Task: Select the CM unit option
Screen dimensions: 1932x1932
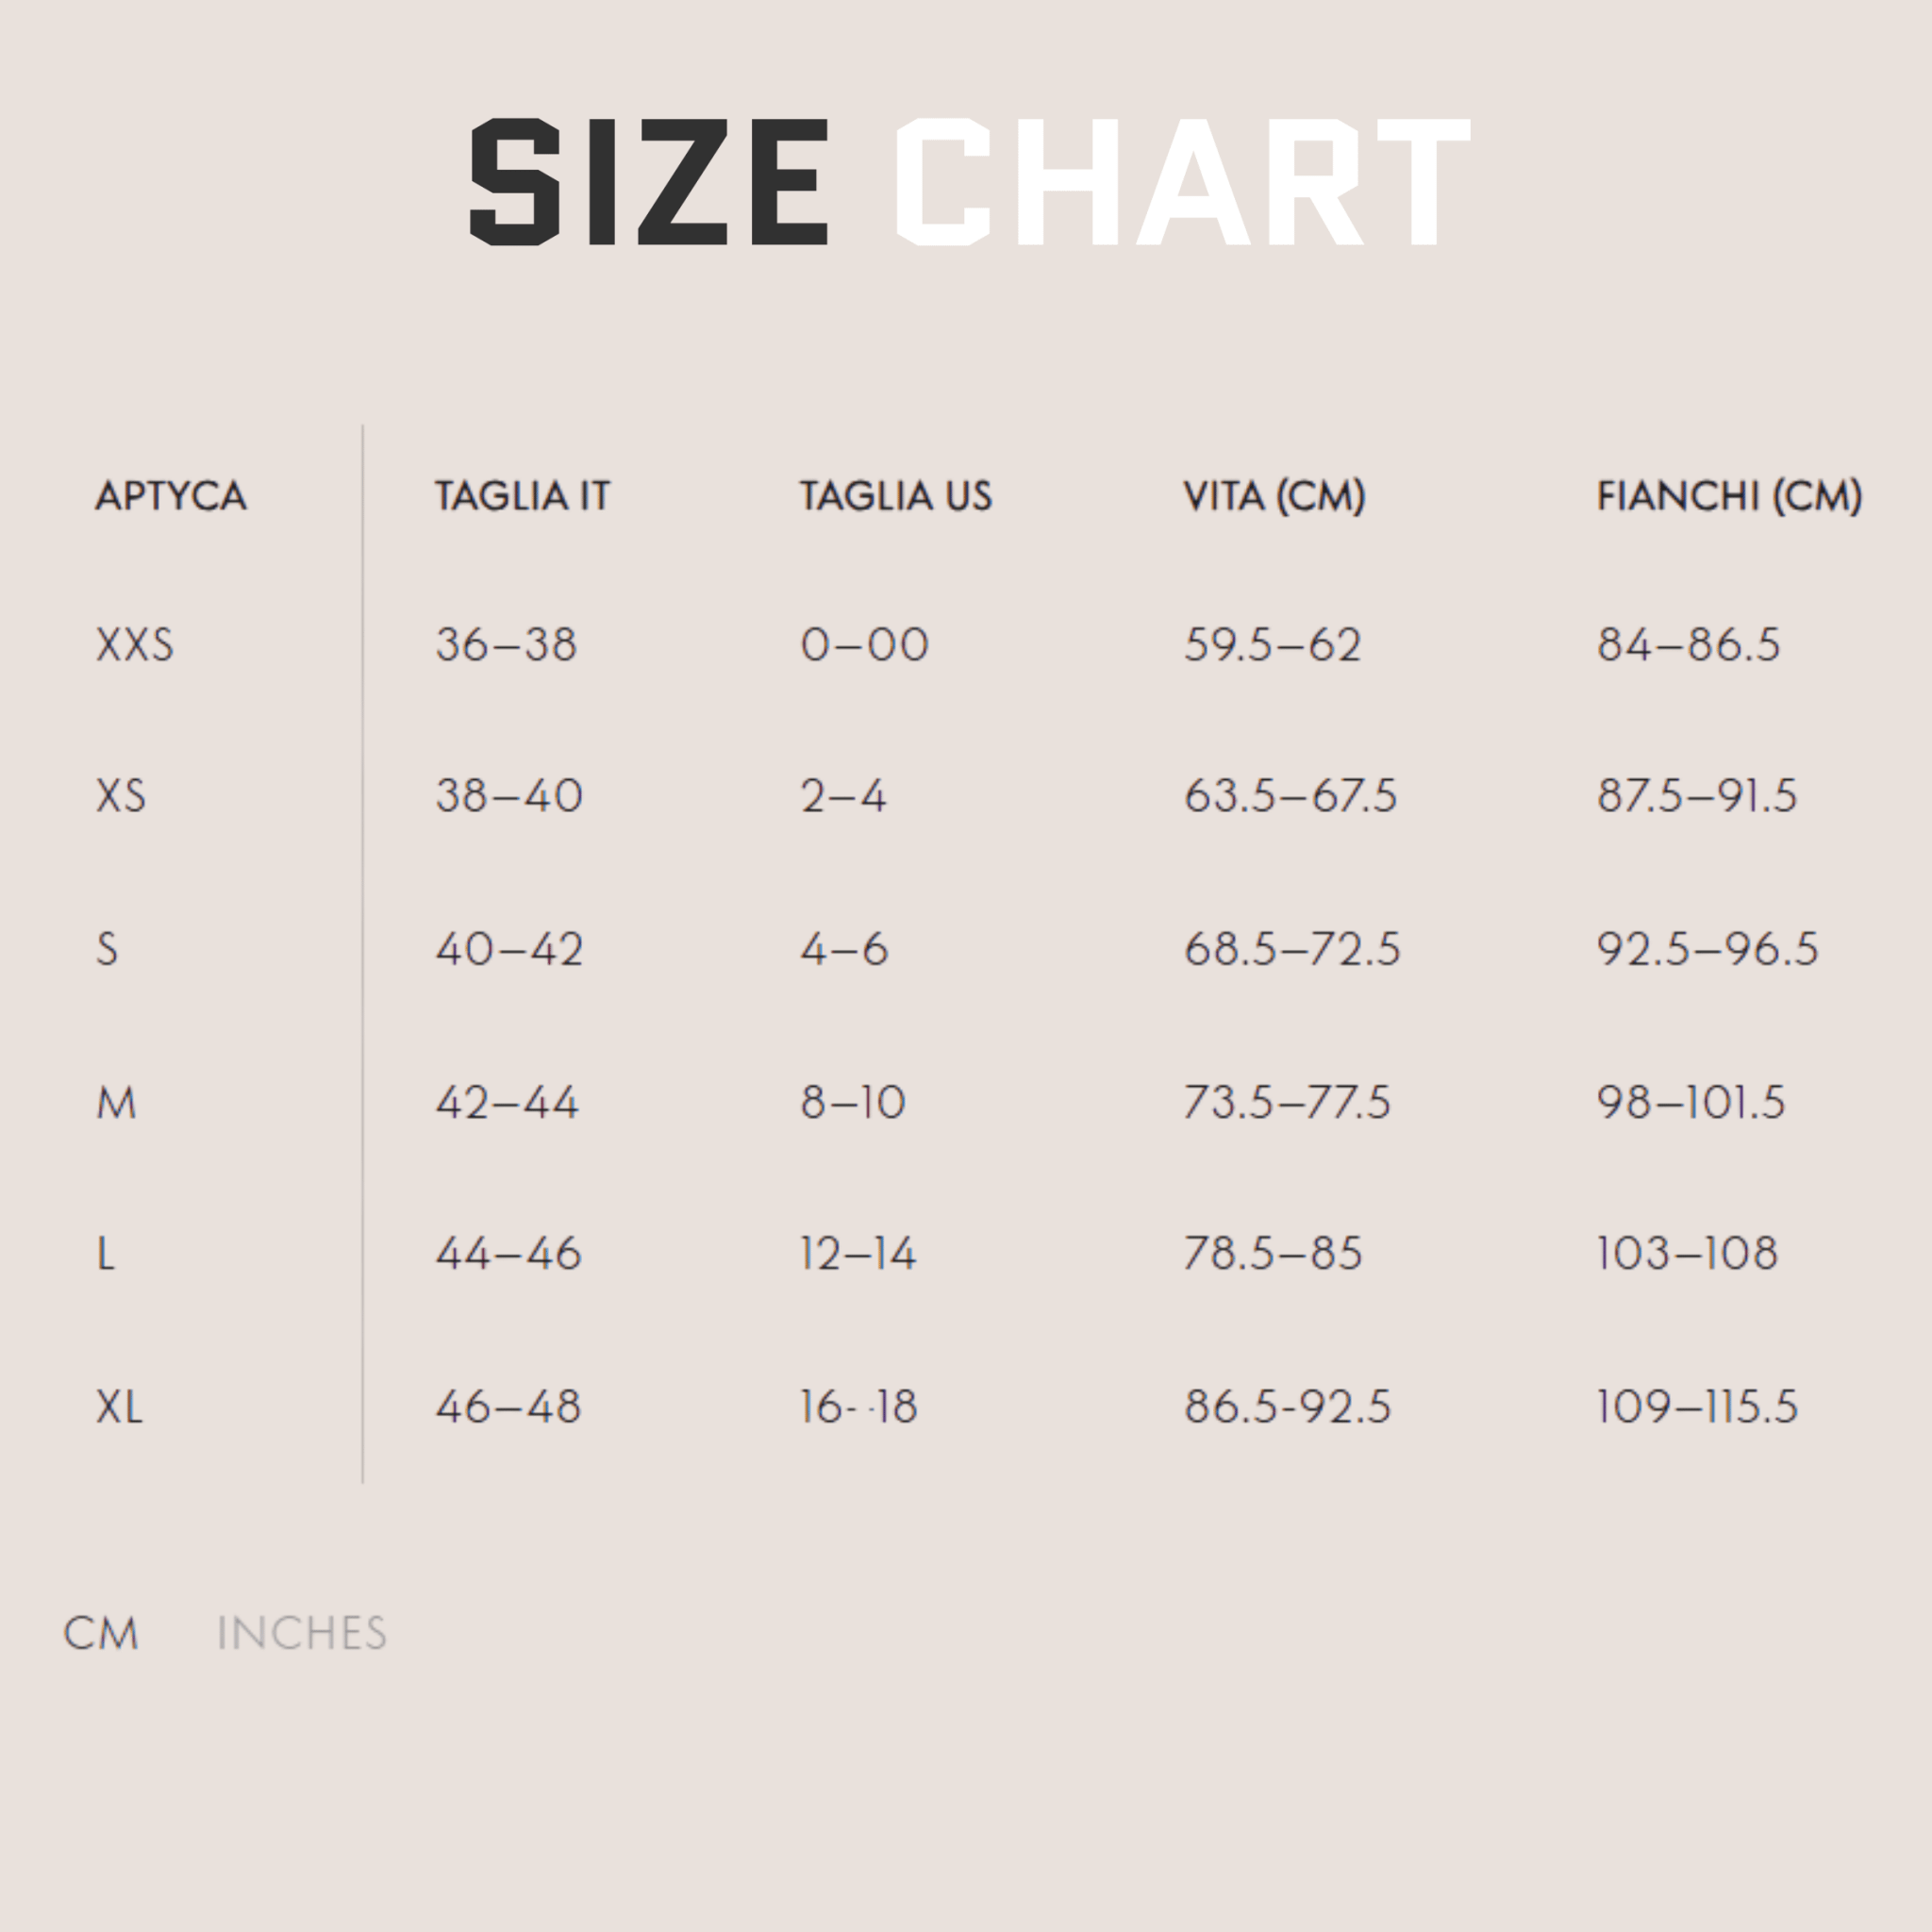Action: point(101,1633)
